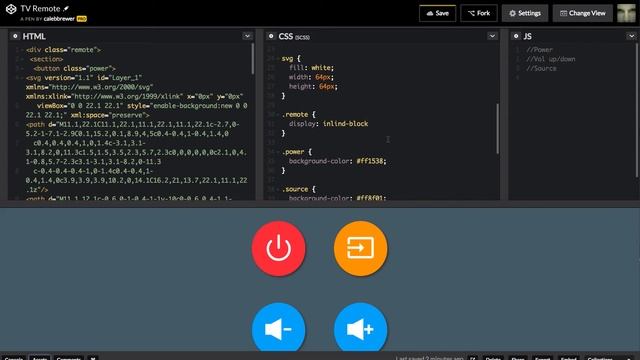
Task: Click the svg version="1.1" line
Action: click(x=84, y=78)
